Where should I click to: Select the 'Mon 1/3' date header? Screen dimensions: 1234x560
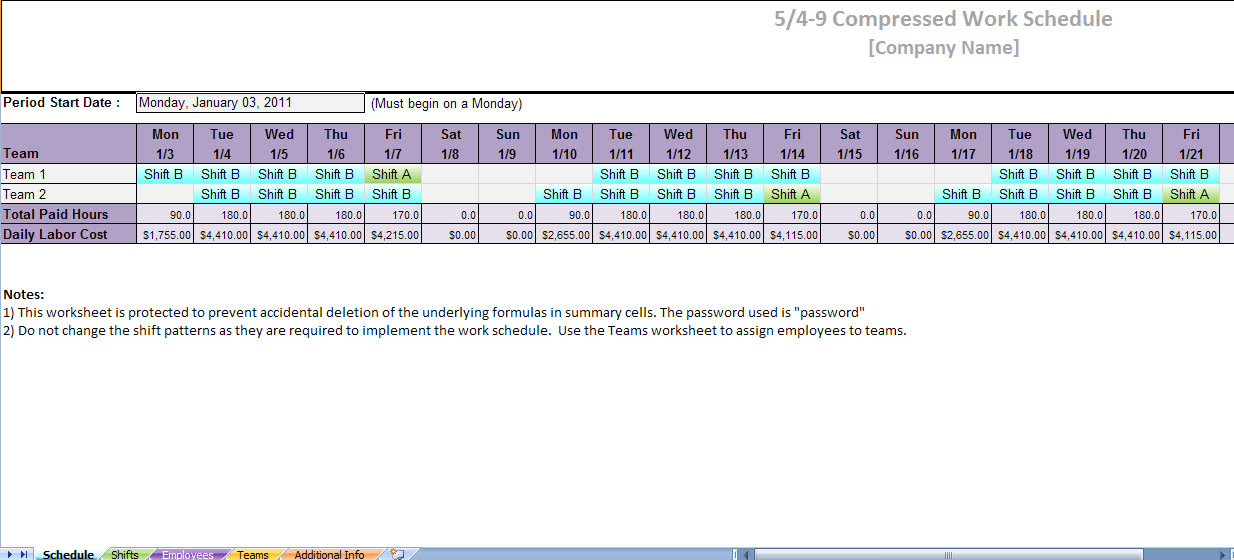(165, 144)
